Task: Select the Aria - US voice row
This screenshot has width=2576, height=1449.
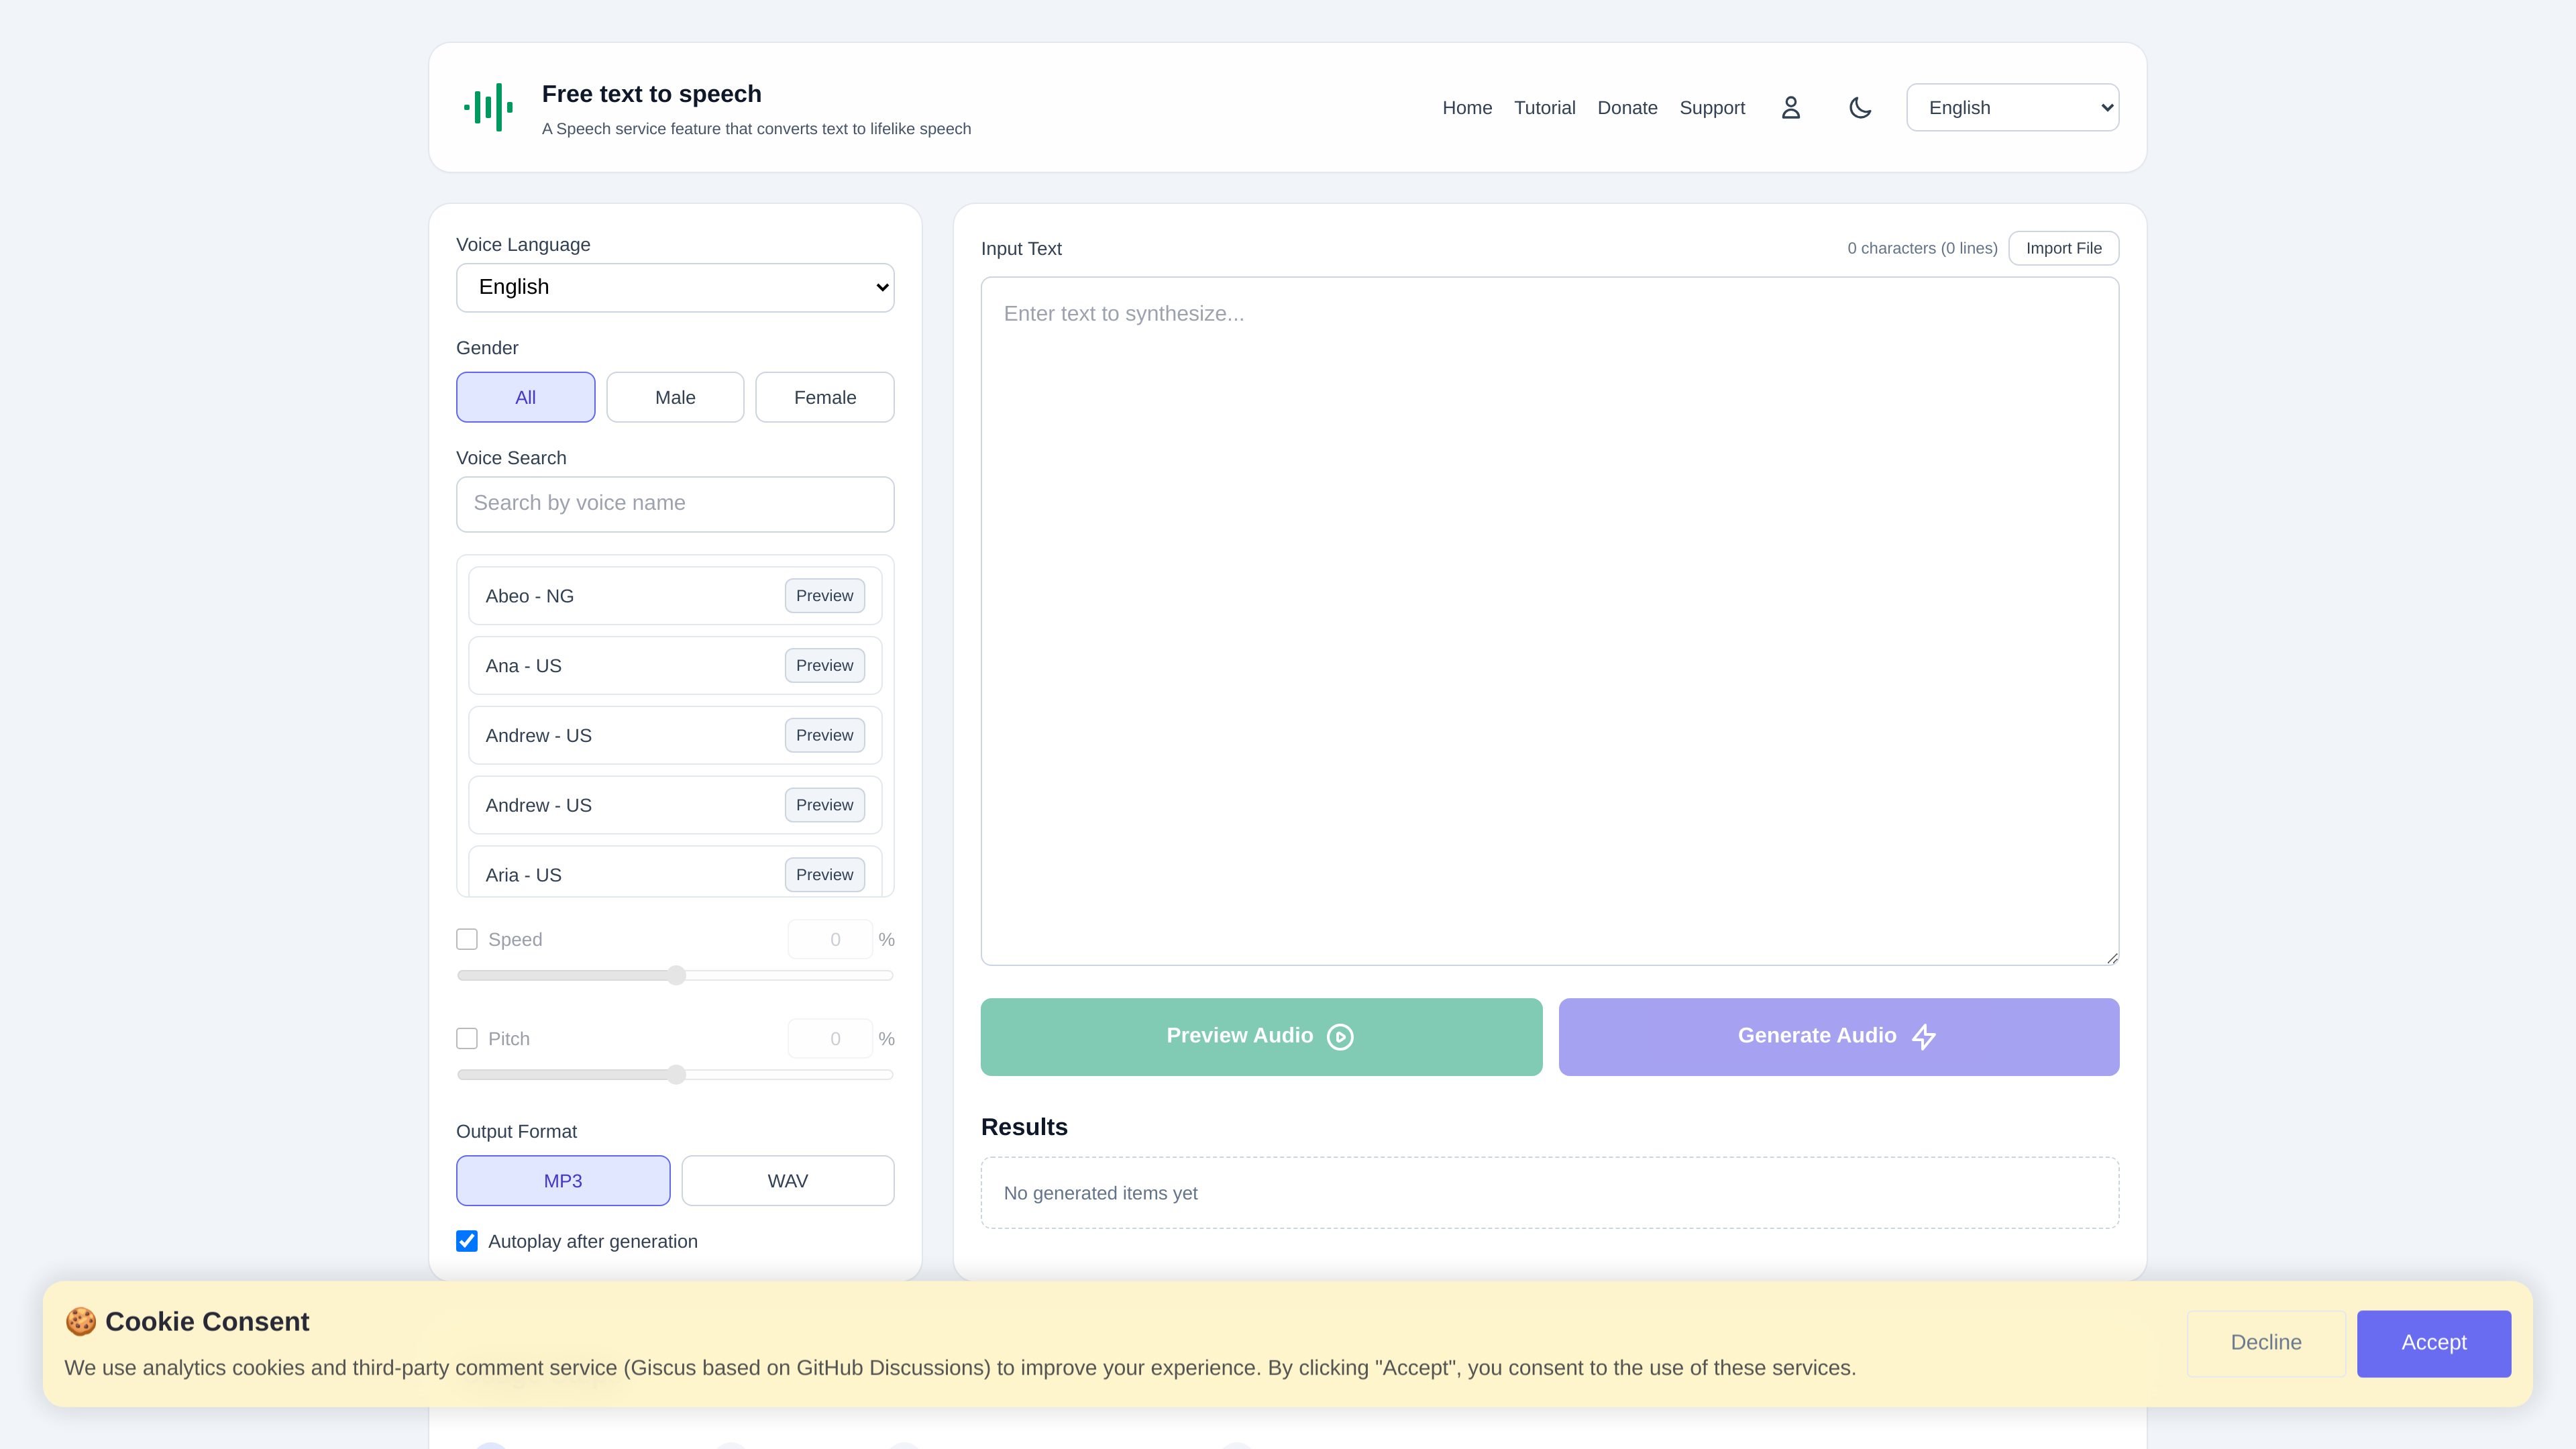Action: 675,871
